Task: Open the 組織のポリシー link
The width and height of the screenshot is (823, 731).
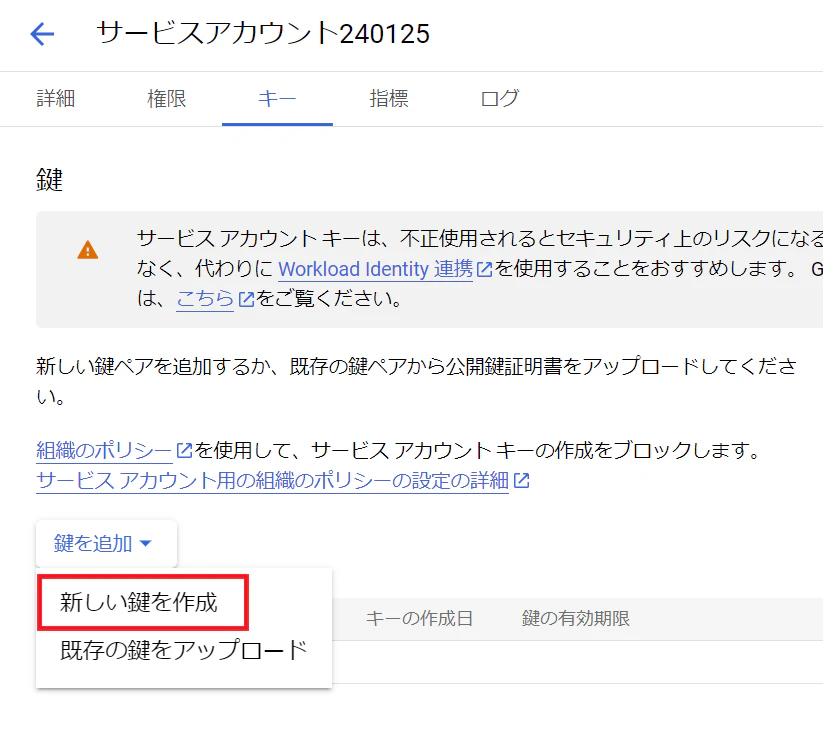Action: pos(104,450)
